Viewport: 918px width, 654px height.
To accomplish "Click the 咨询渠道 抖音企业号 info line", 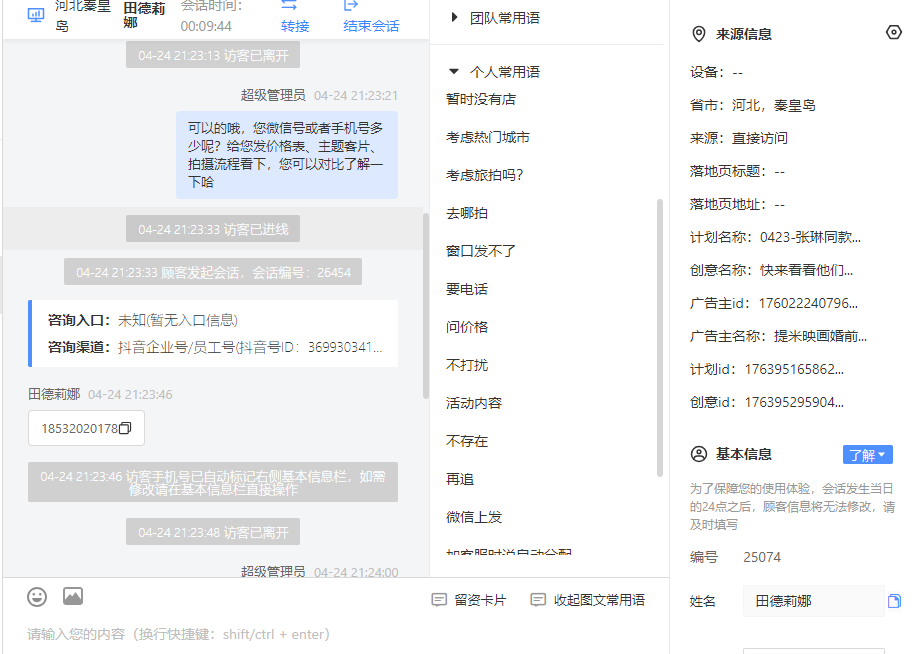I will pos(215,347).
